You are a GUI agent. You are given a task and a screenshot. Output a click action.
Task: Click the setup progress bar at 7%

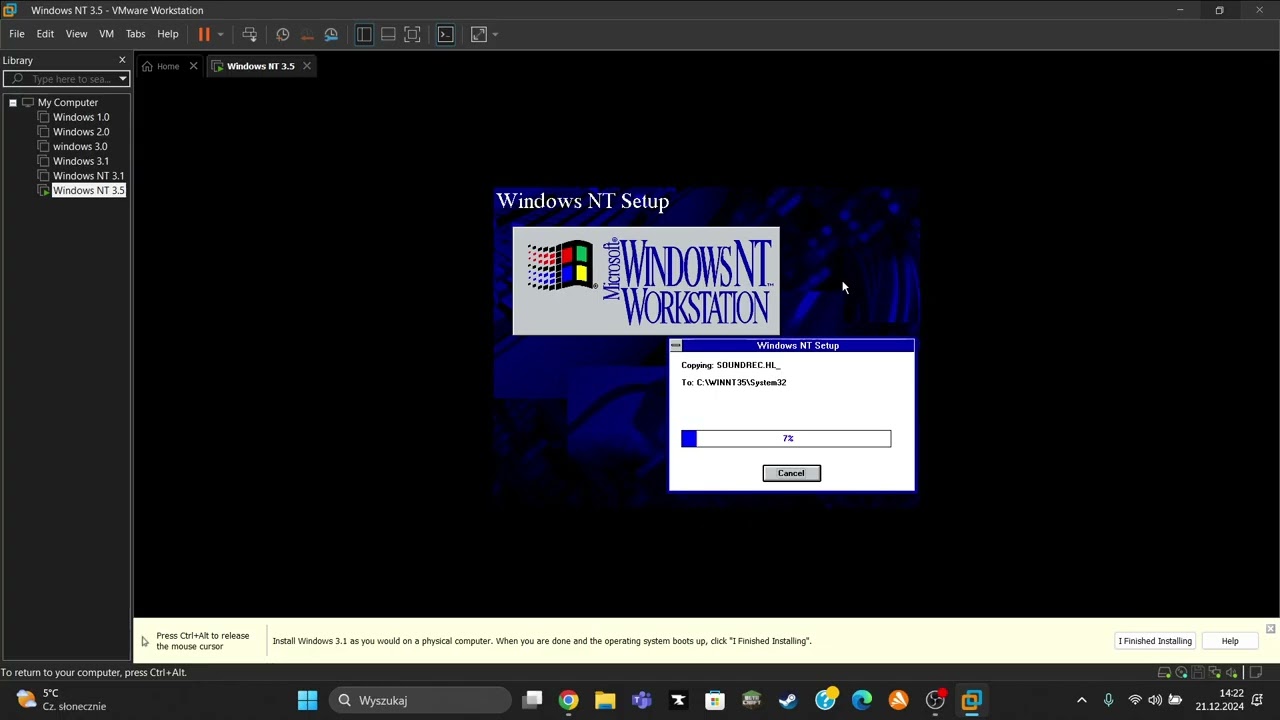point(786,438)
